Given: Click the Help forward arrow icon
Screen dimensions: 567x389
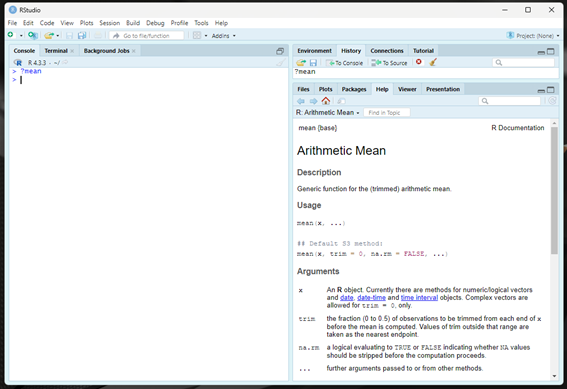Looking at the screenshot, I should coord(313,101).
